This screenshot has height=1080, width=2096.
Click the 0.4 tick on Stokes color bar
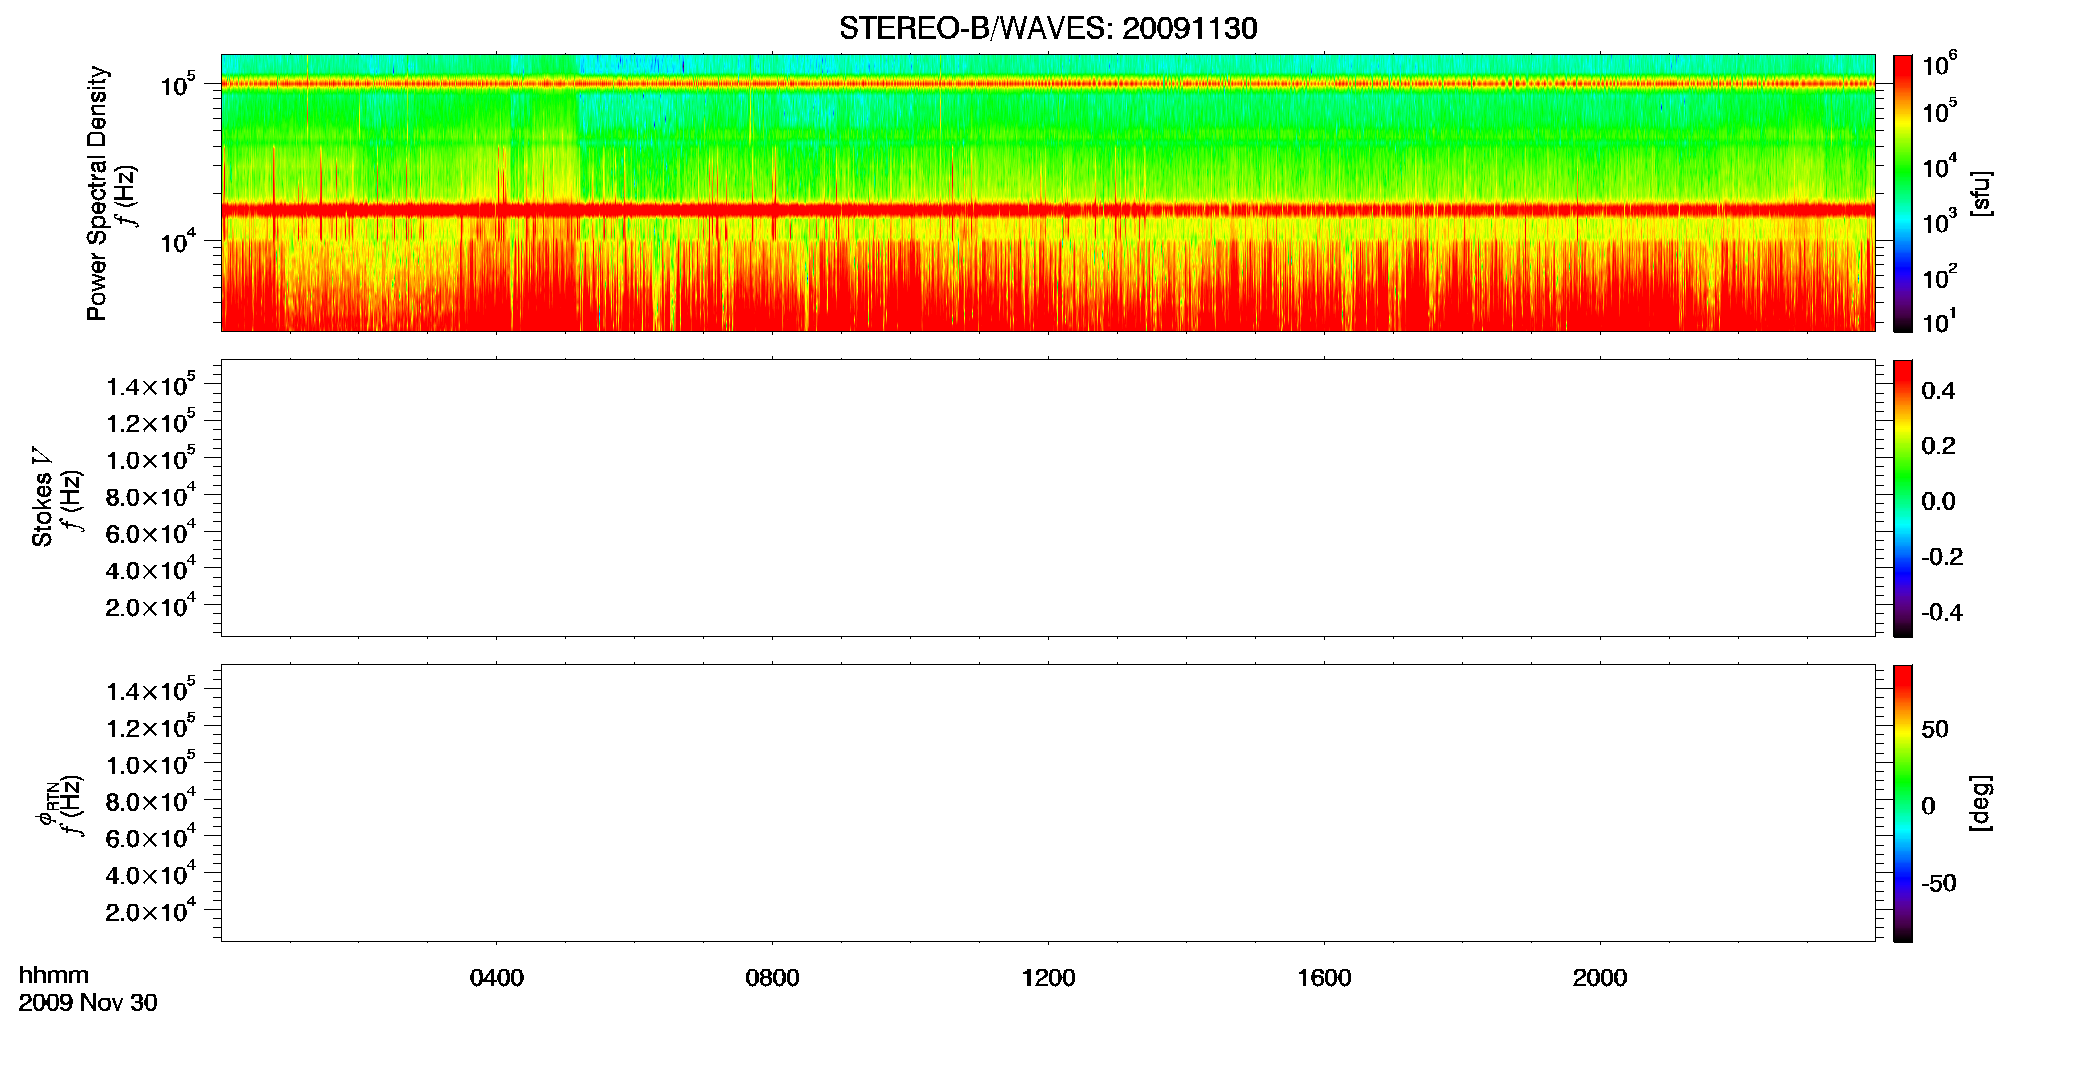tap(1938, 391)
